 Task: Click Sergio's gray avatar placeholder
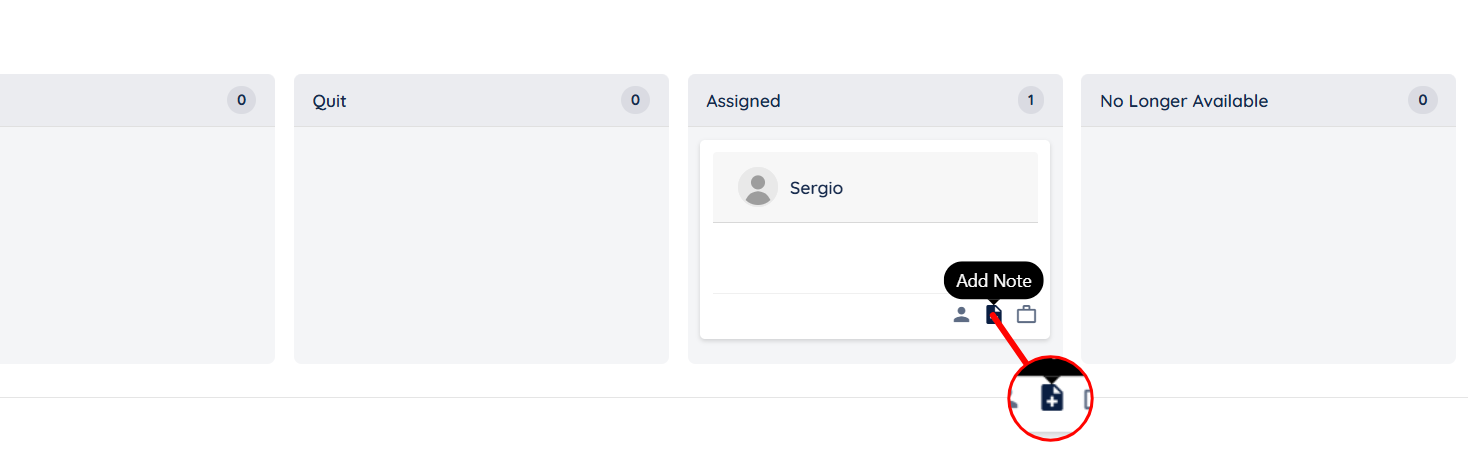(x=758, y=187)
